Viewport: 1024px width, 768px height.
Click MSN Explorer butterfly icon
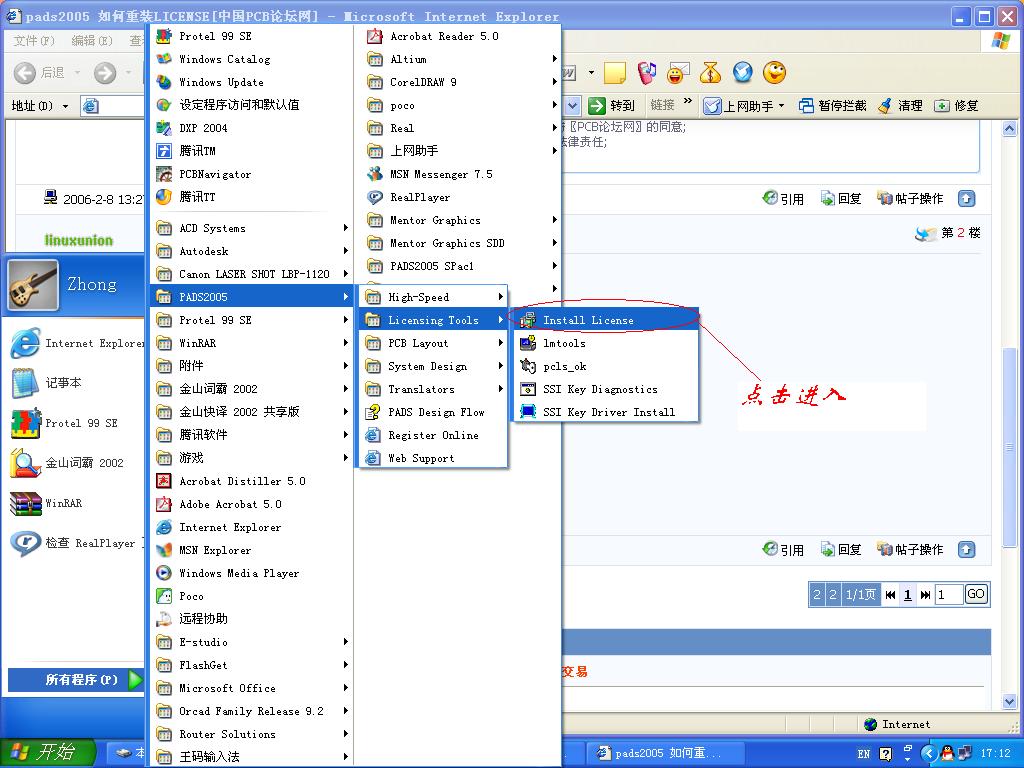pyautogui.click(x=164, y=551)
